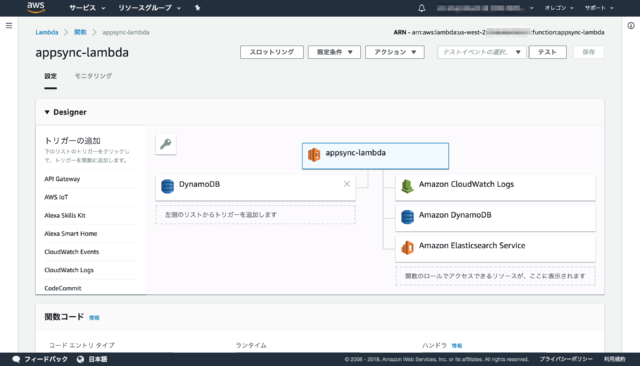Screen dimensions: 640x366
Task: Open プライバシーポリシー footer link
Action: tap(566, 359)
